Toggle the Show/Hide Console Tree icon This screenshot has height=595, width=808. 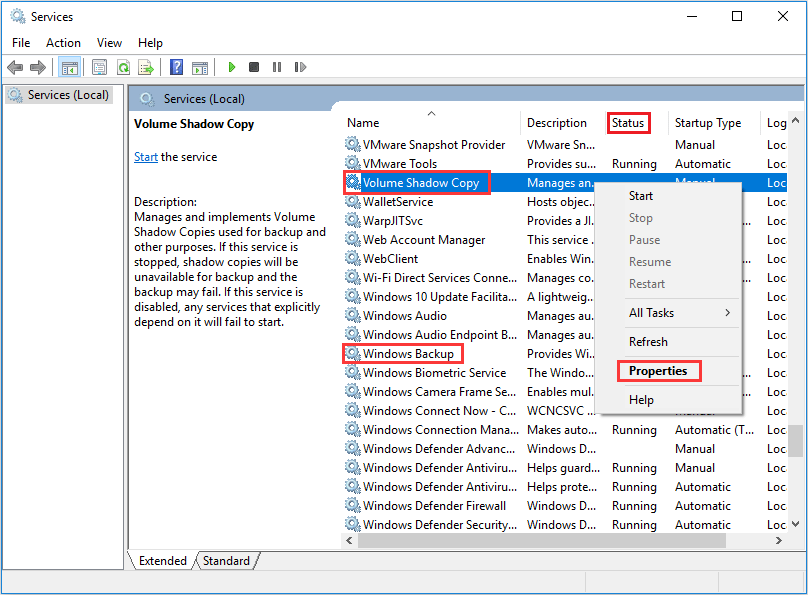point(69,67)
